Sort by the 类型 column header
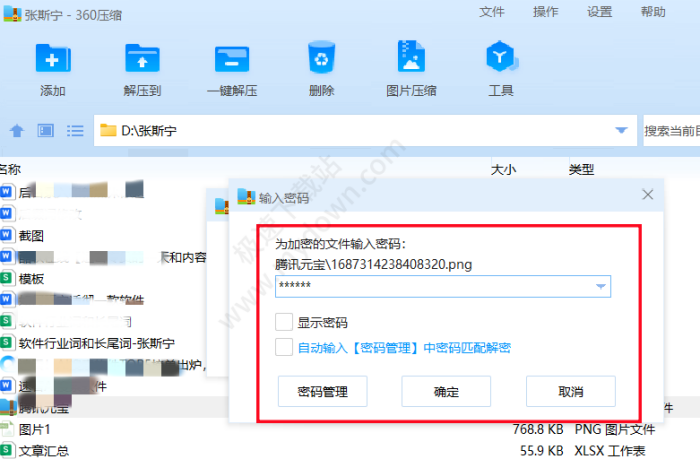 [x=581, y=170]
